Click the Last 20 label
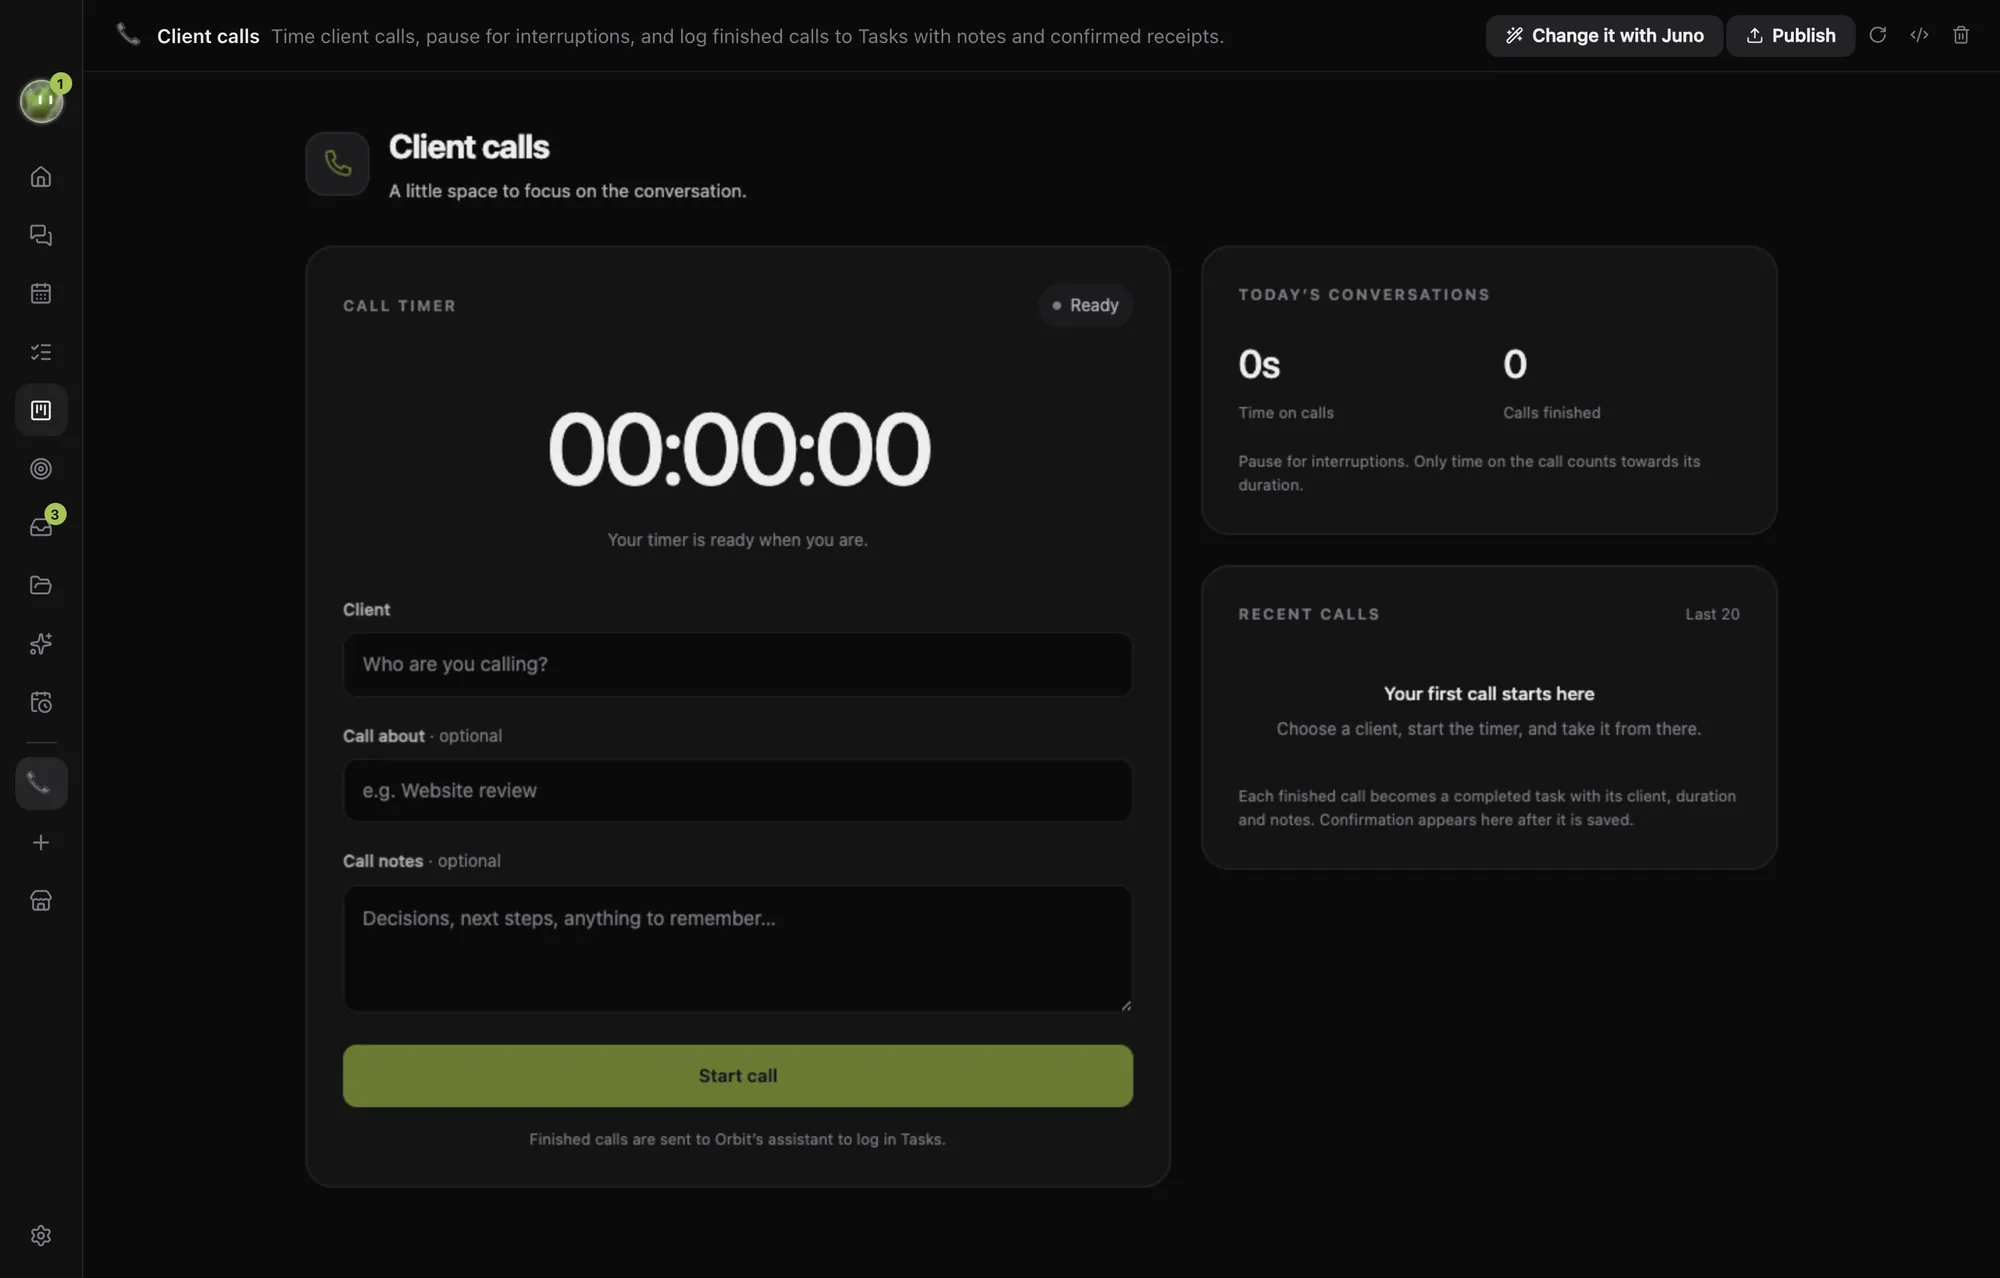This screenshot has width=2000, height=1278. pos(1712,614)
